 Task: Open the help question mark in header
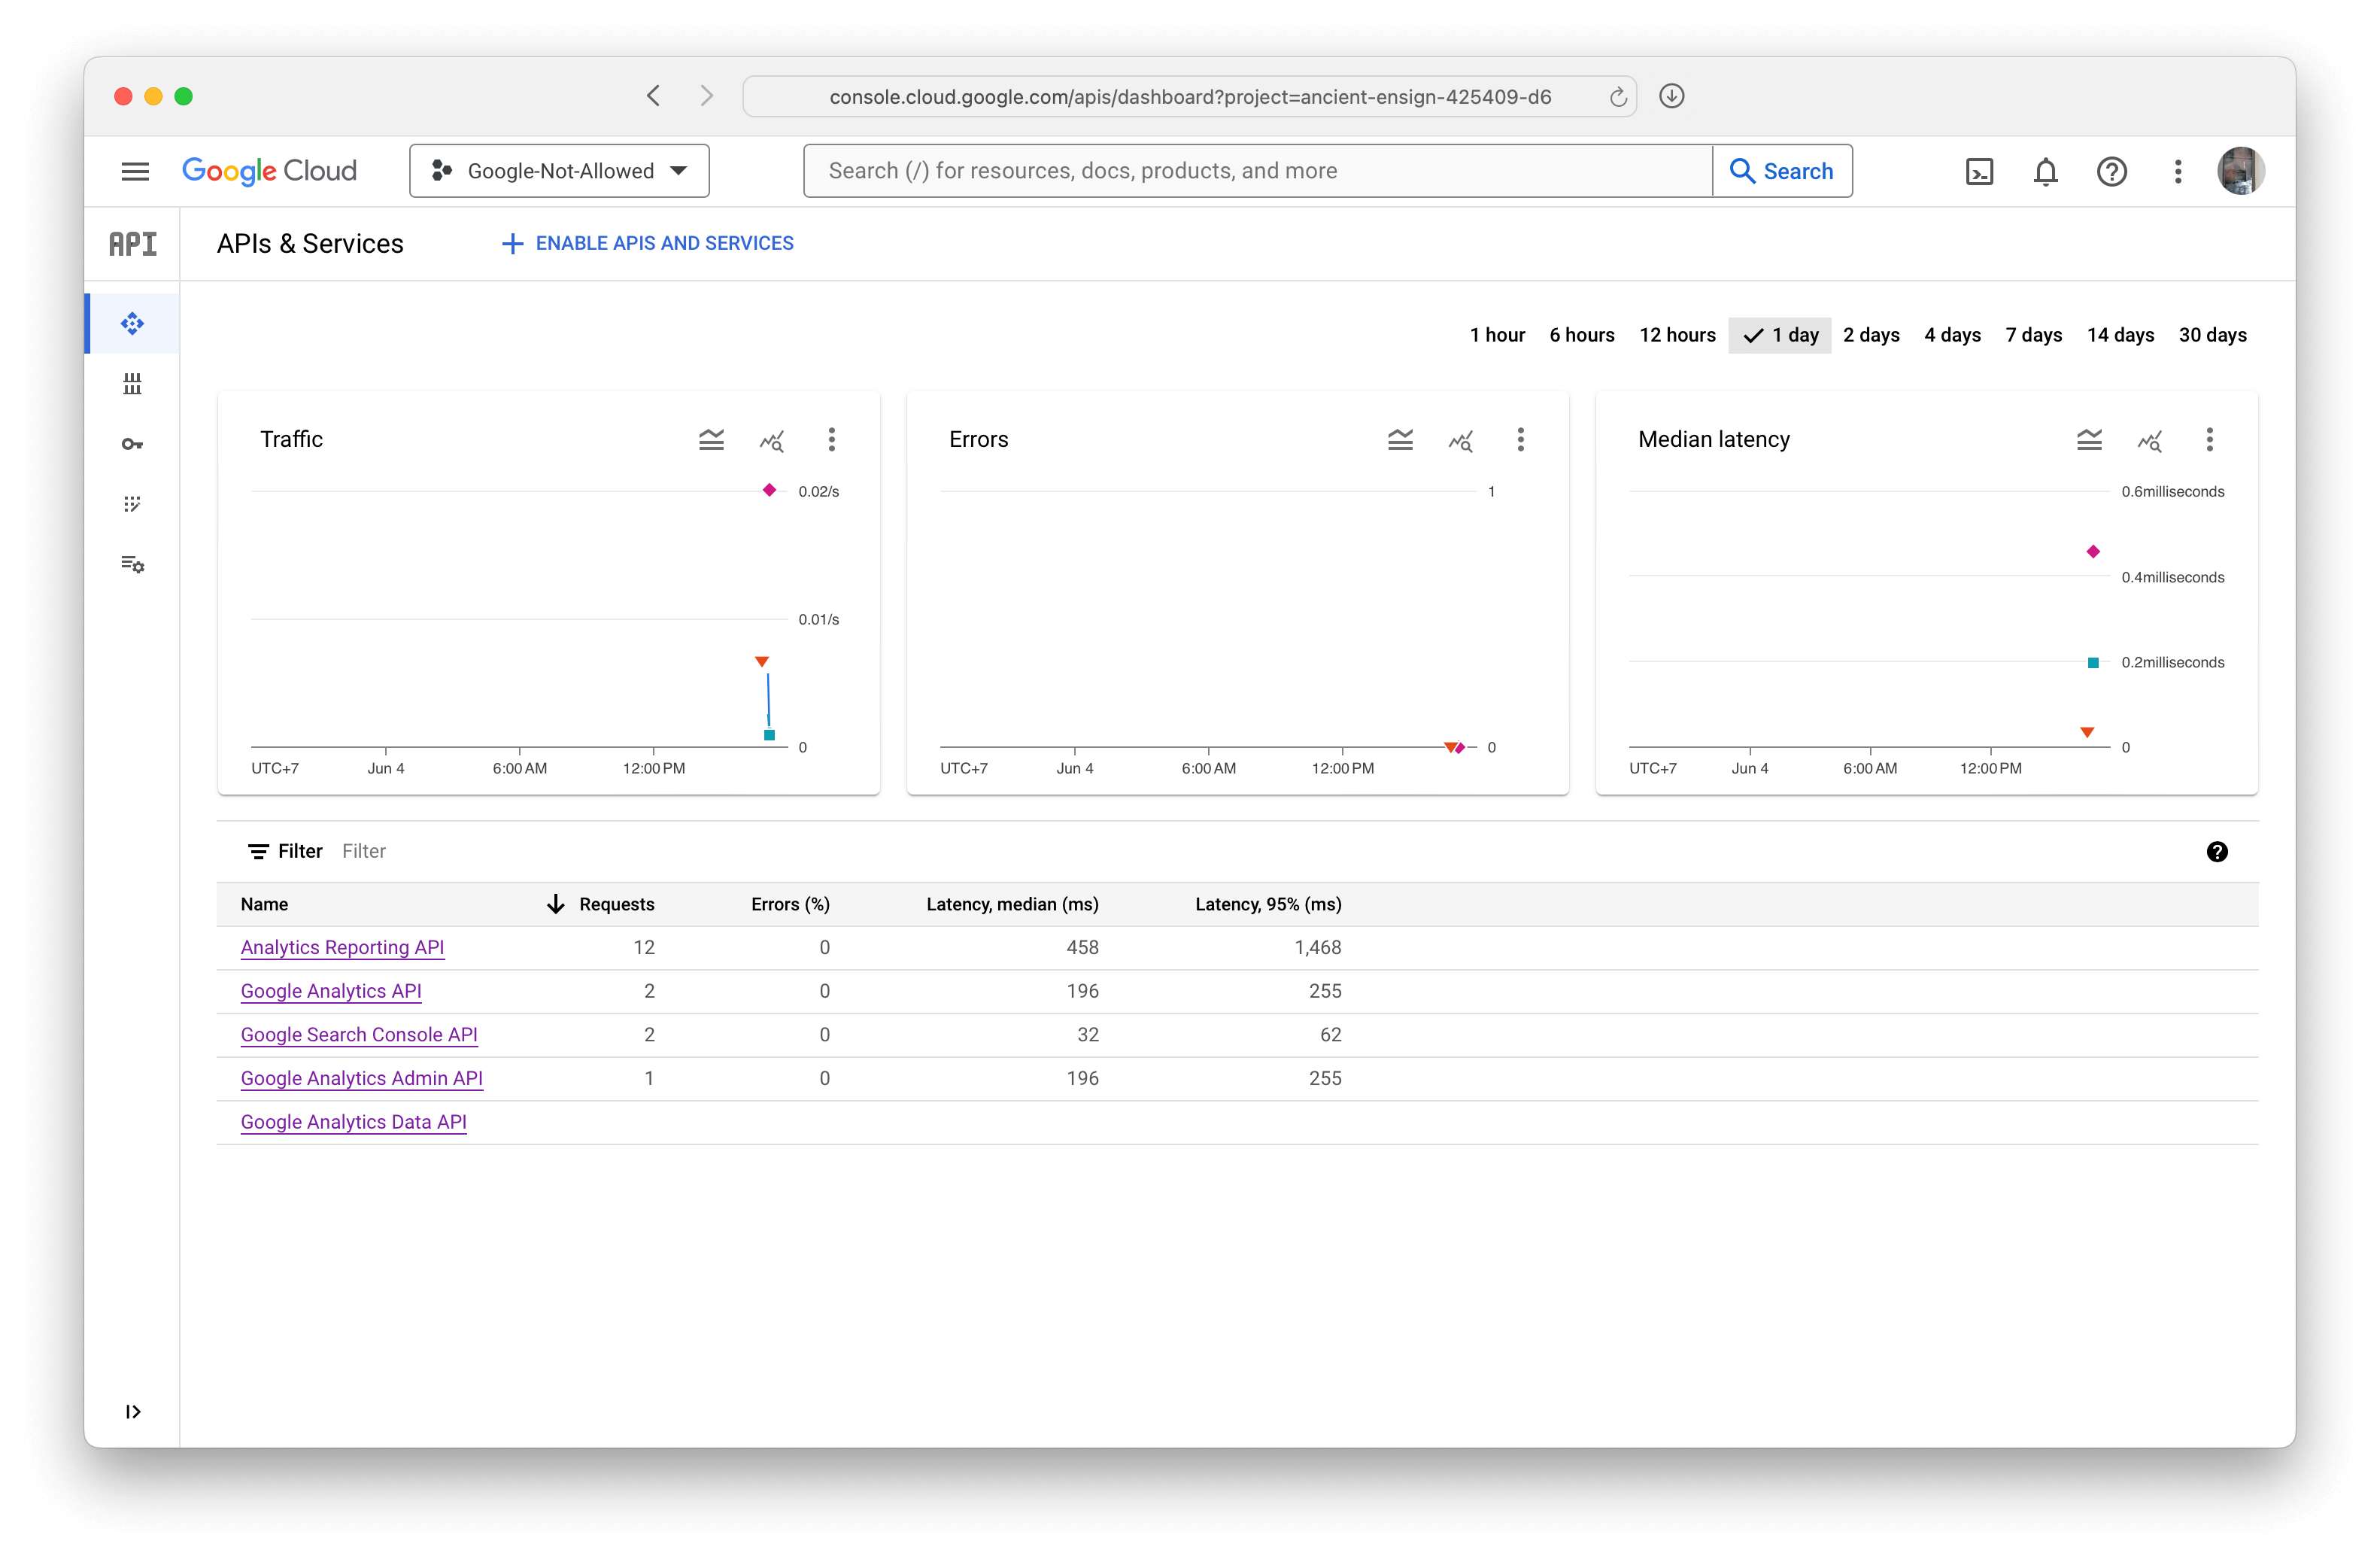[x=2111, y=171]
